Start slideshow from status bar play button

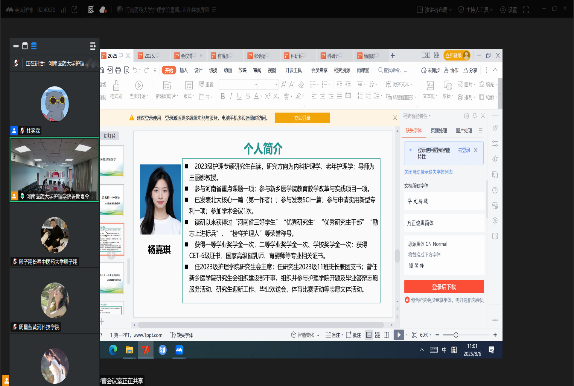(399, 335)
